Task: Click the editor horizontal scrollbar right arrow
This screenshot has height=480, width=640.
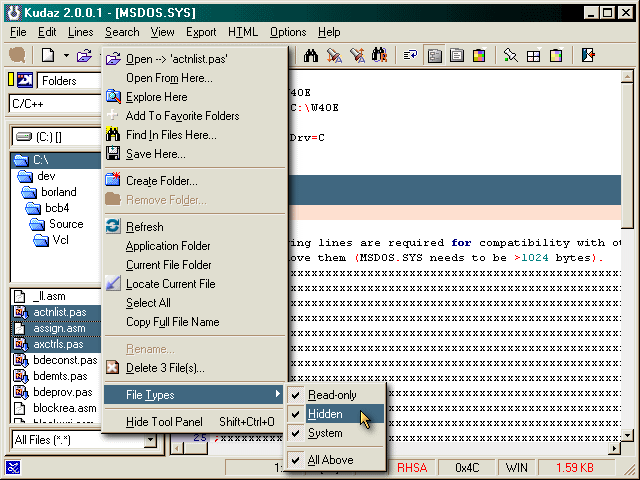Action: click(614, 449)
